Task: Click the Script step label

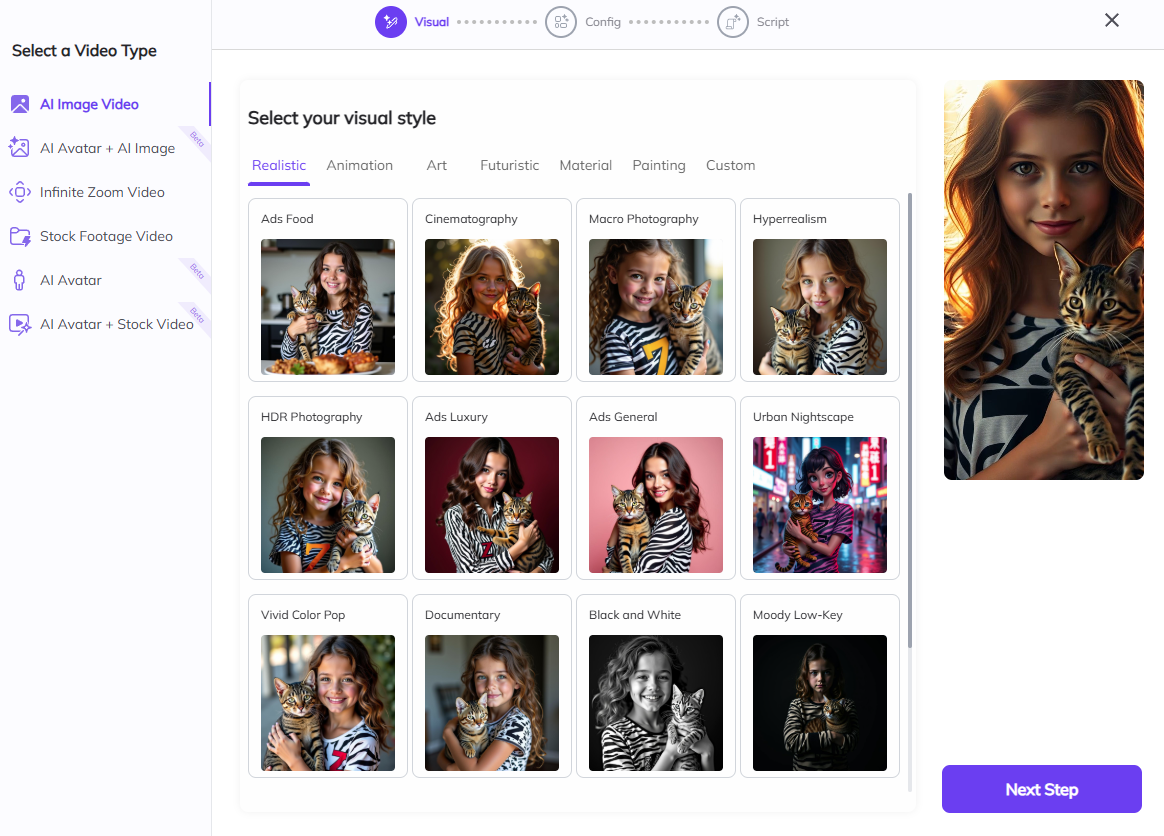Action: 773,22
